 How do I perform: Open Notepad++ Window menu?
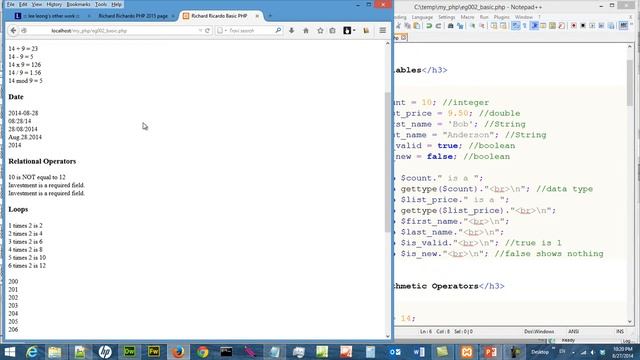pos(524,17)
